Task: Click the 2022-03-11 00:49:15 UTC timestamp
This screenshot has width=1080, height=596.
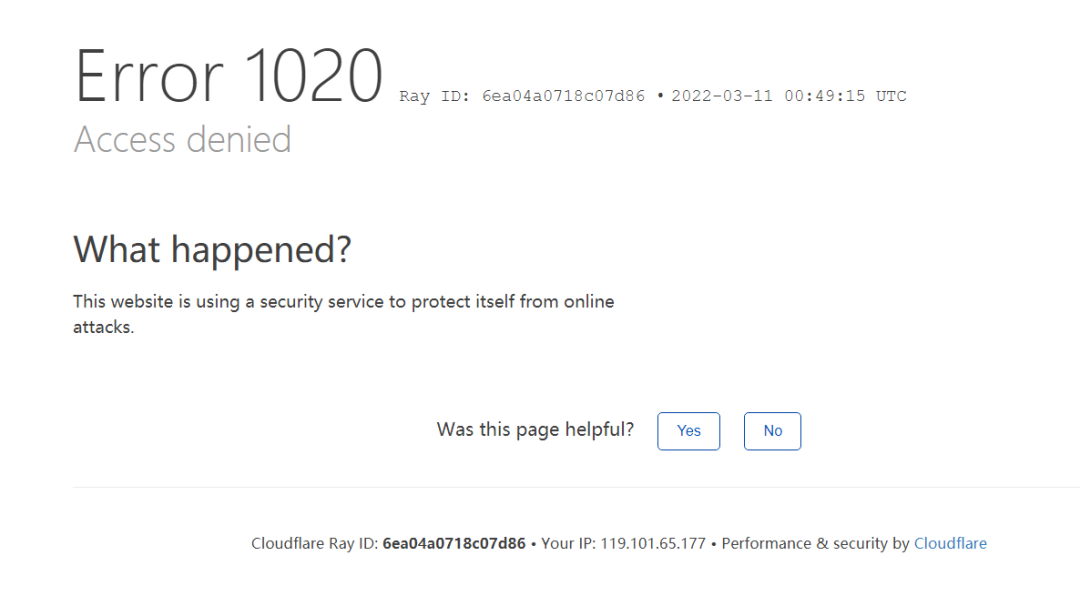Action: (x=789, y=97)
